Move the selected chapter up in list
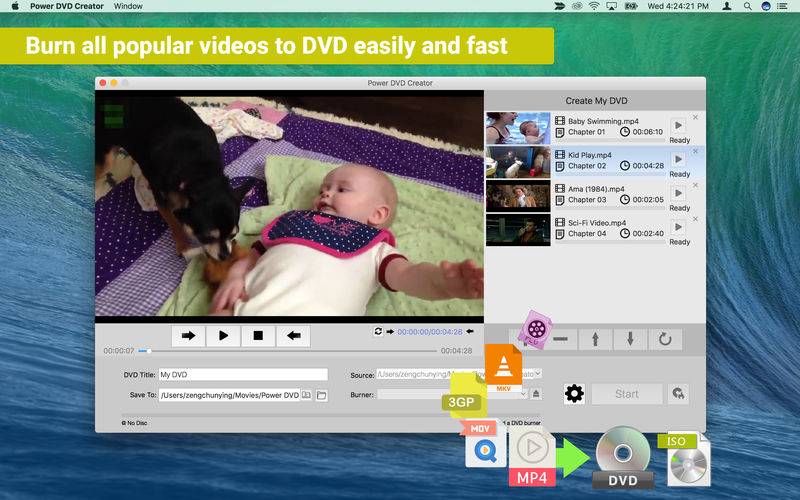800x500 pixels. (595, 339)
